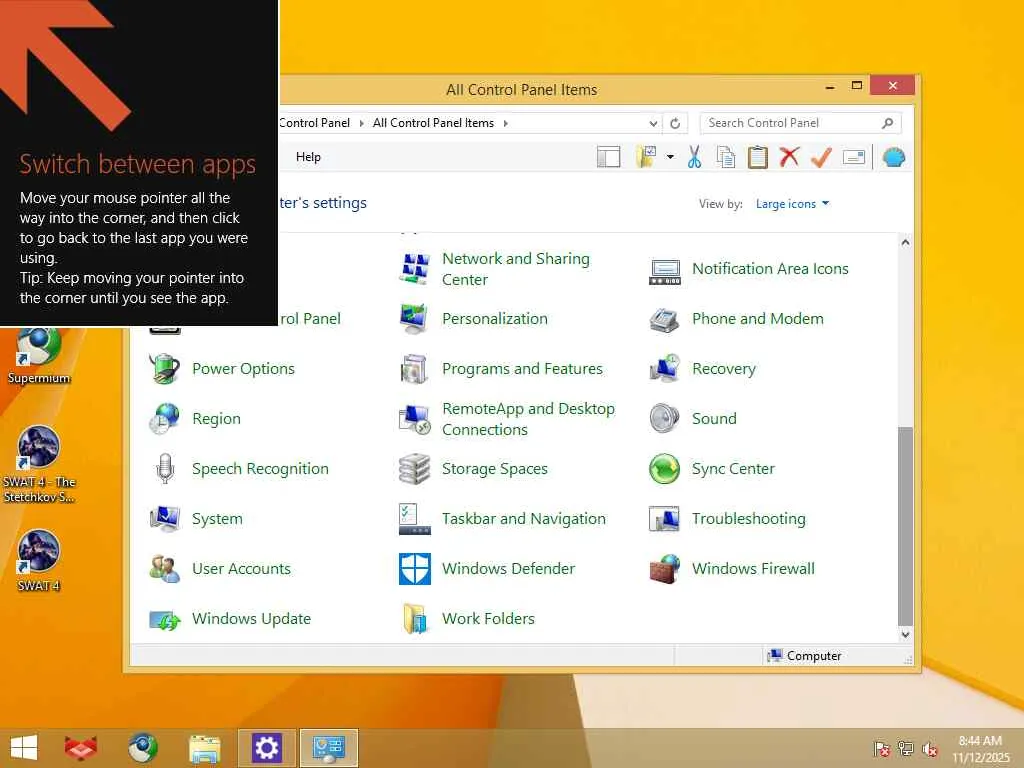Open the Power Options battery icon
The height and width of the screenshot is (768, 1024).
[x=165, y=368]
